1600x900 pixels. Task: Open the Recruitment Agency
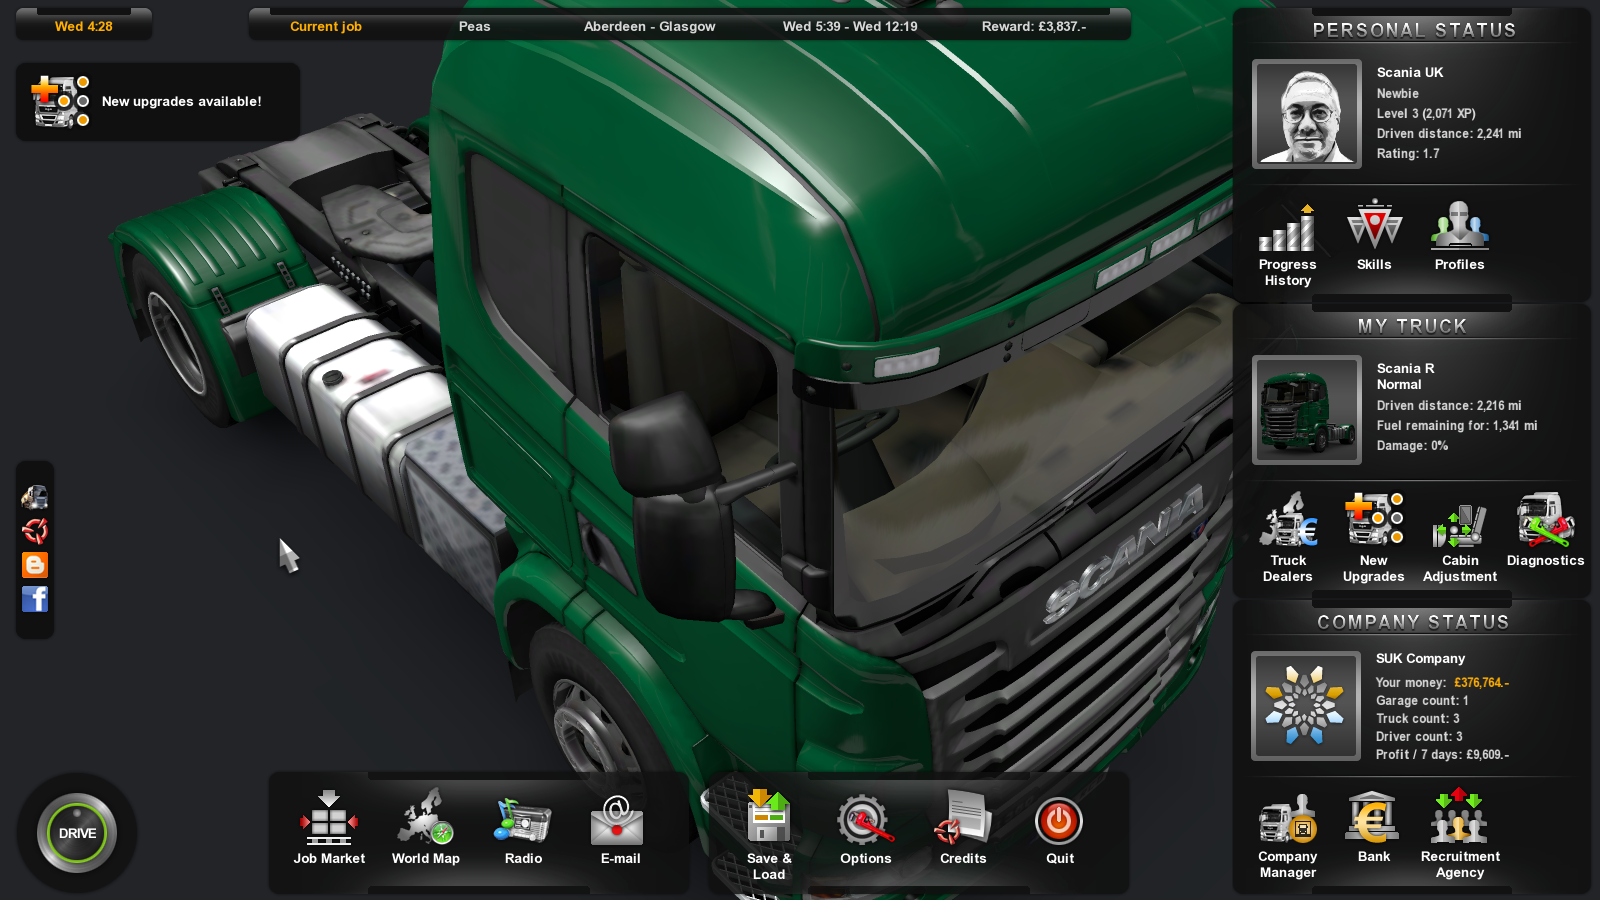click(1459, 834)
